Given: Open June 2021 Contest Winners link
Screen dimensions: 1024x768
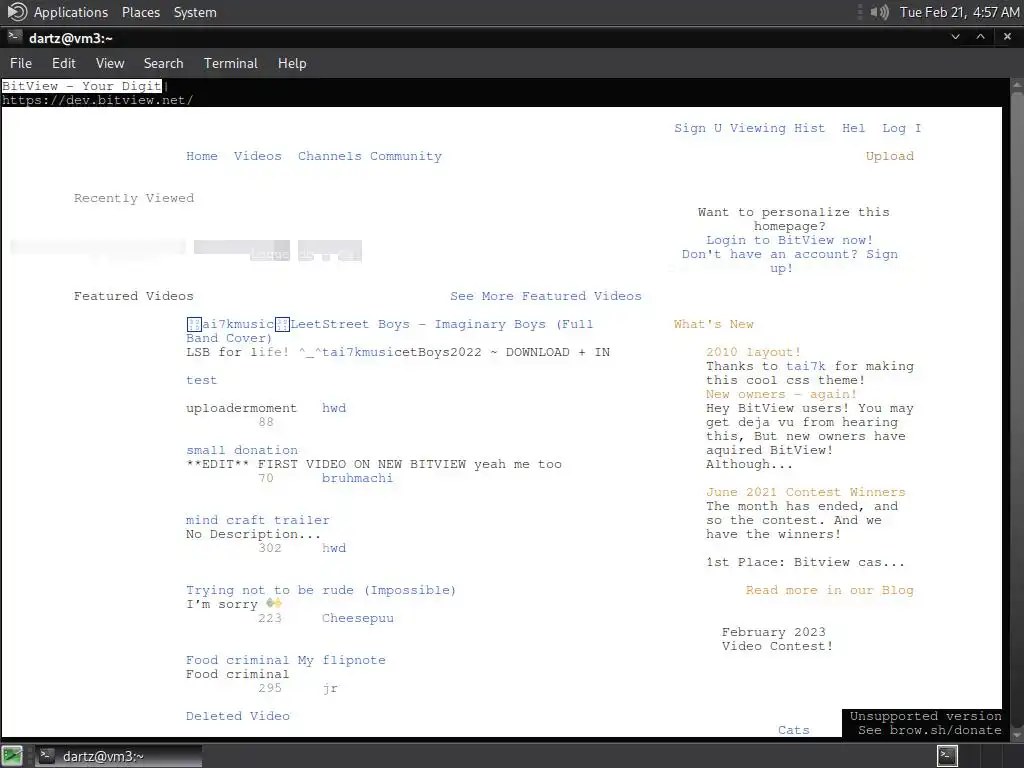Looking at the screenshot, I should coord(805,492).
